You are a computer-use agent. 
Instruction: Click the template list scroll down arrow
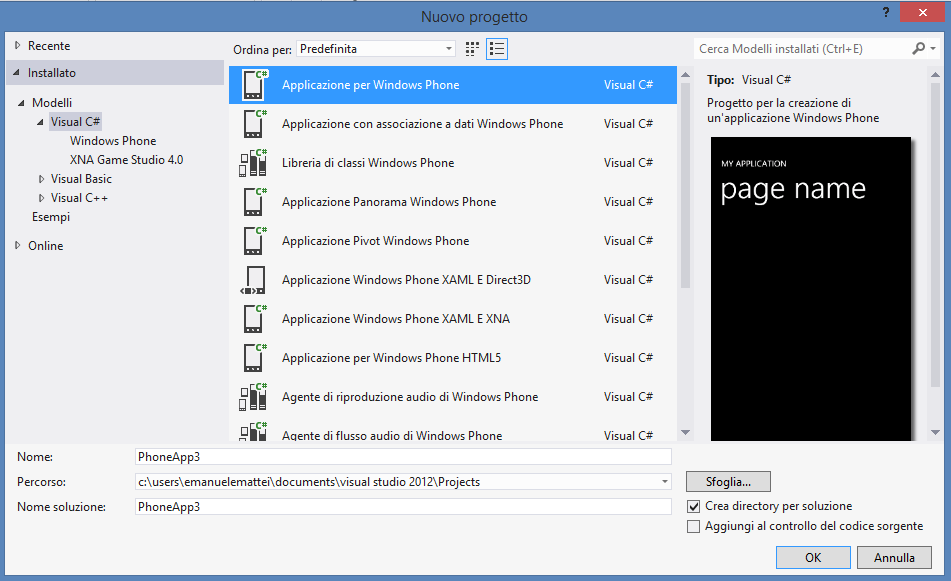(685, 432)
